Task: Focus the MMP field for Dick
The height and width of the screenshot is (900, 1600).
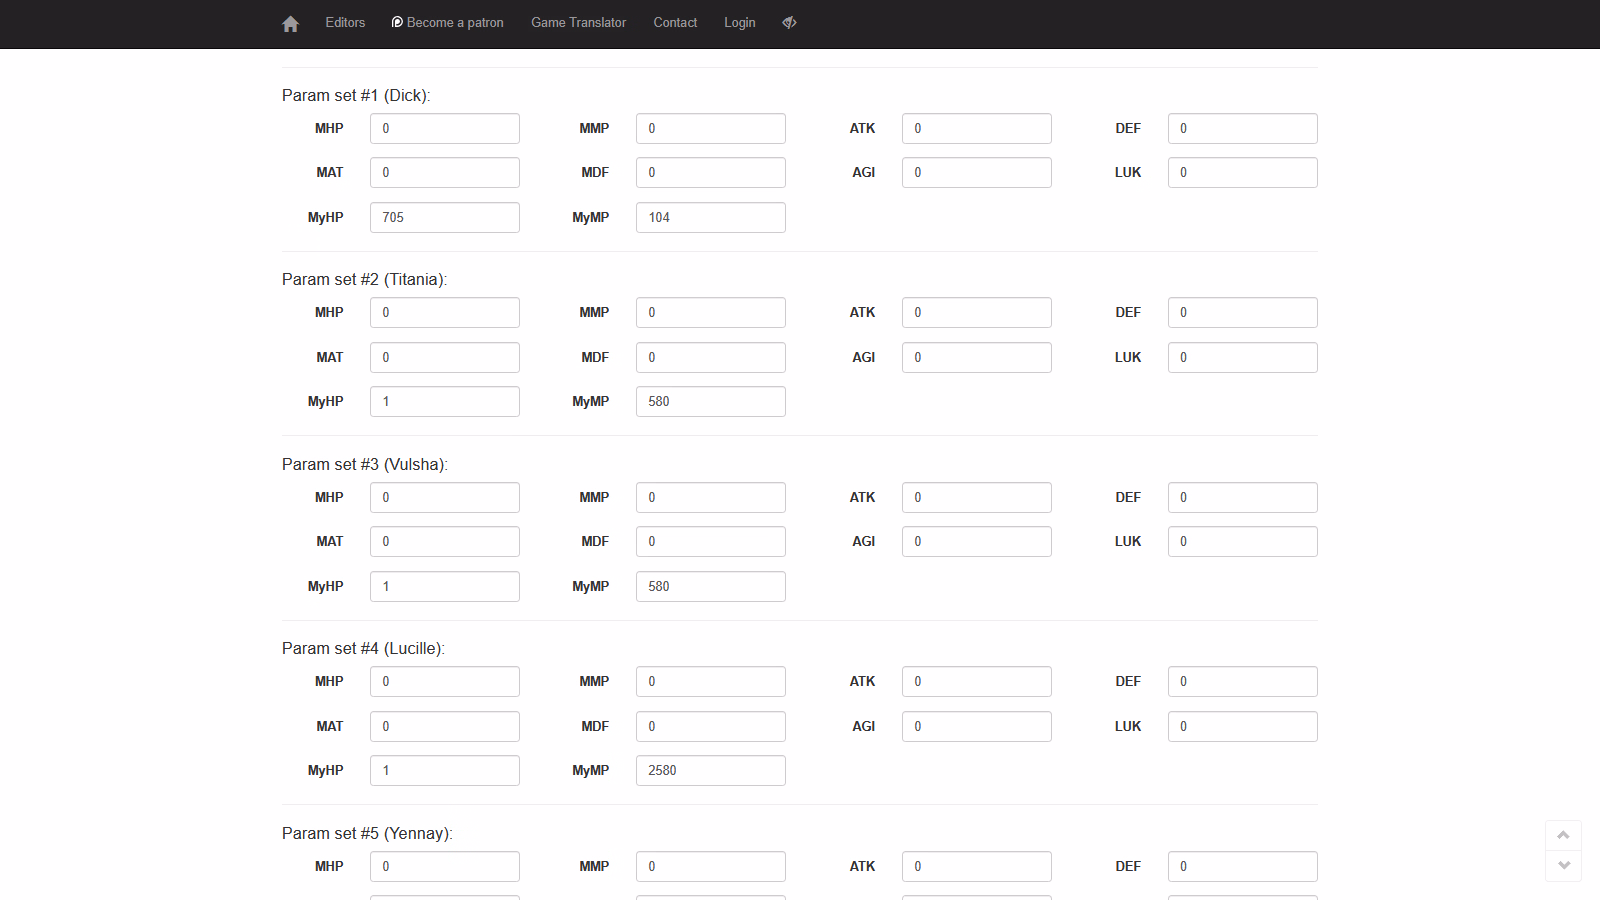Action: coord(711,128)
